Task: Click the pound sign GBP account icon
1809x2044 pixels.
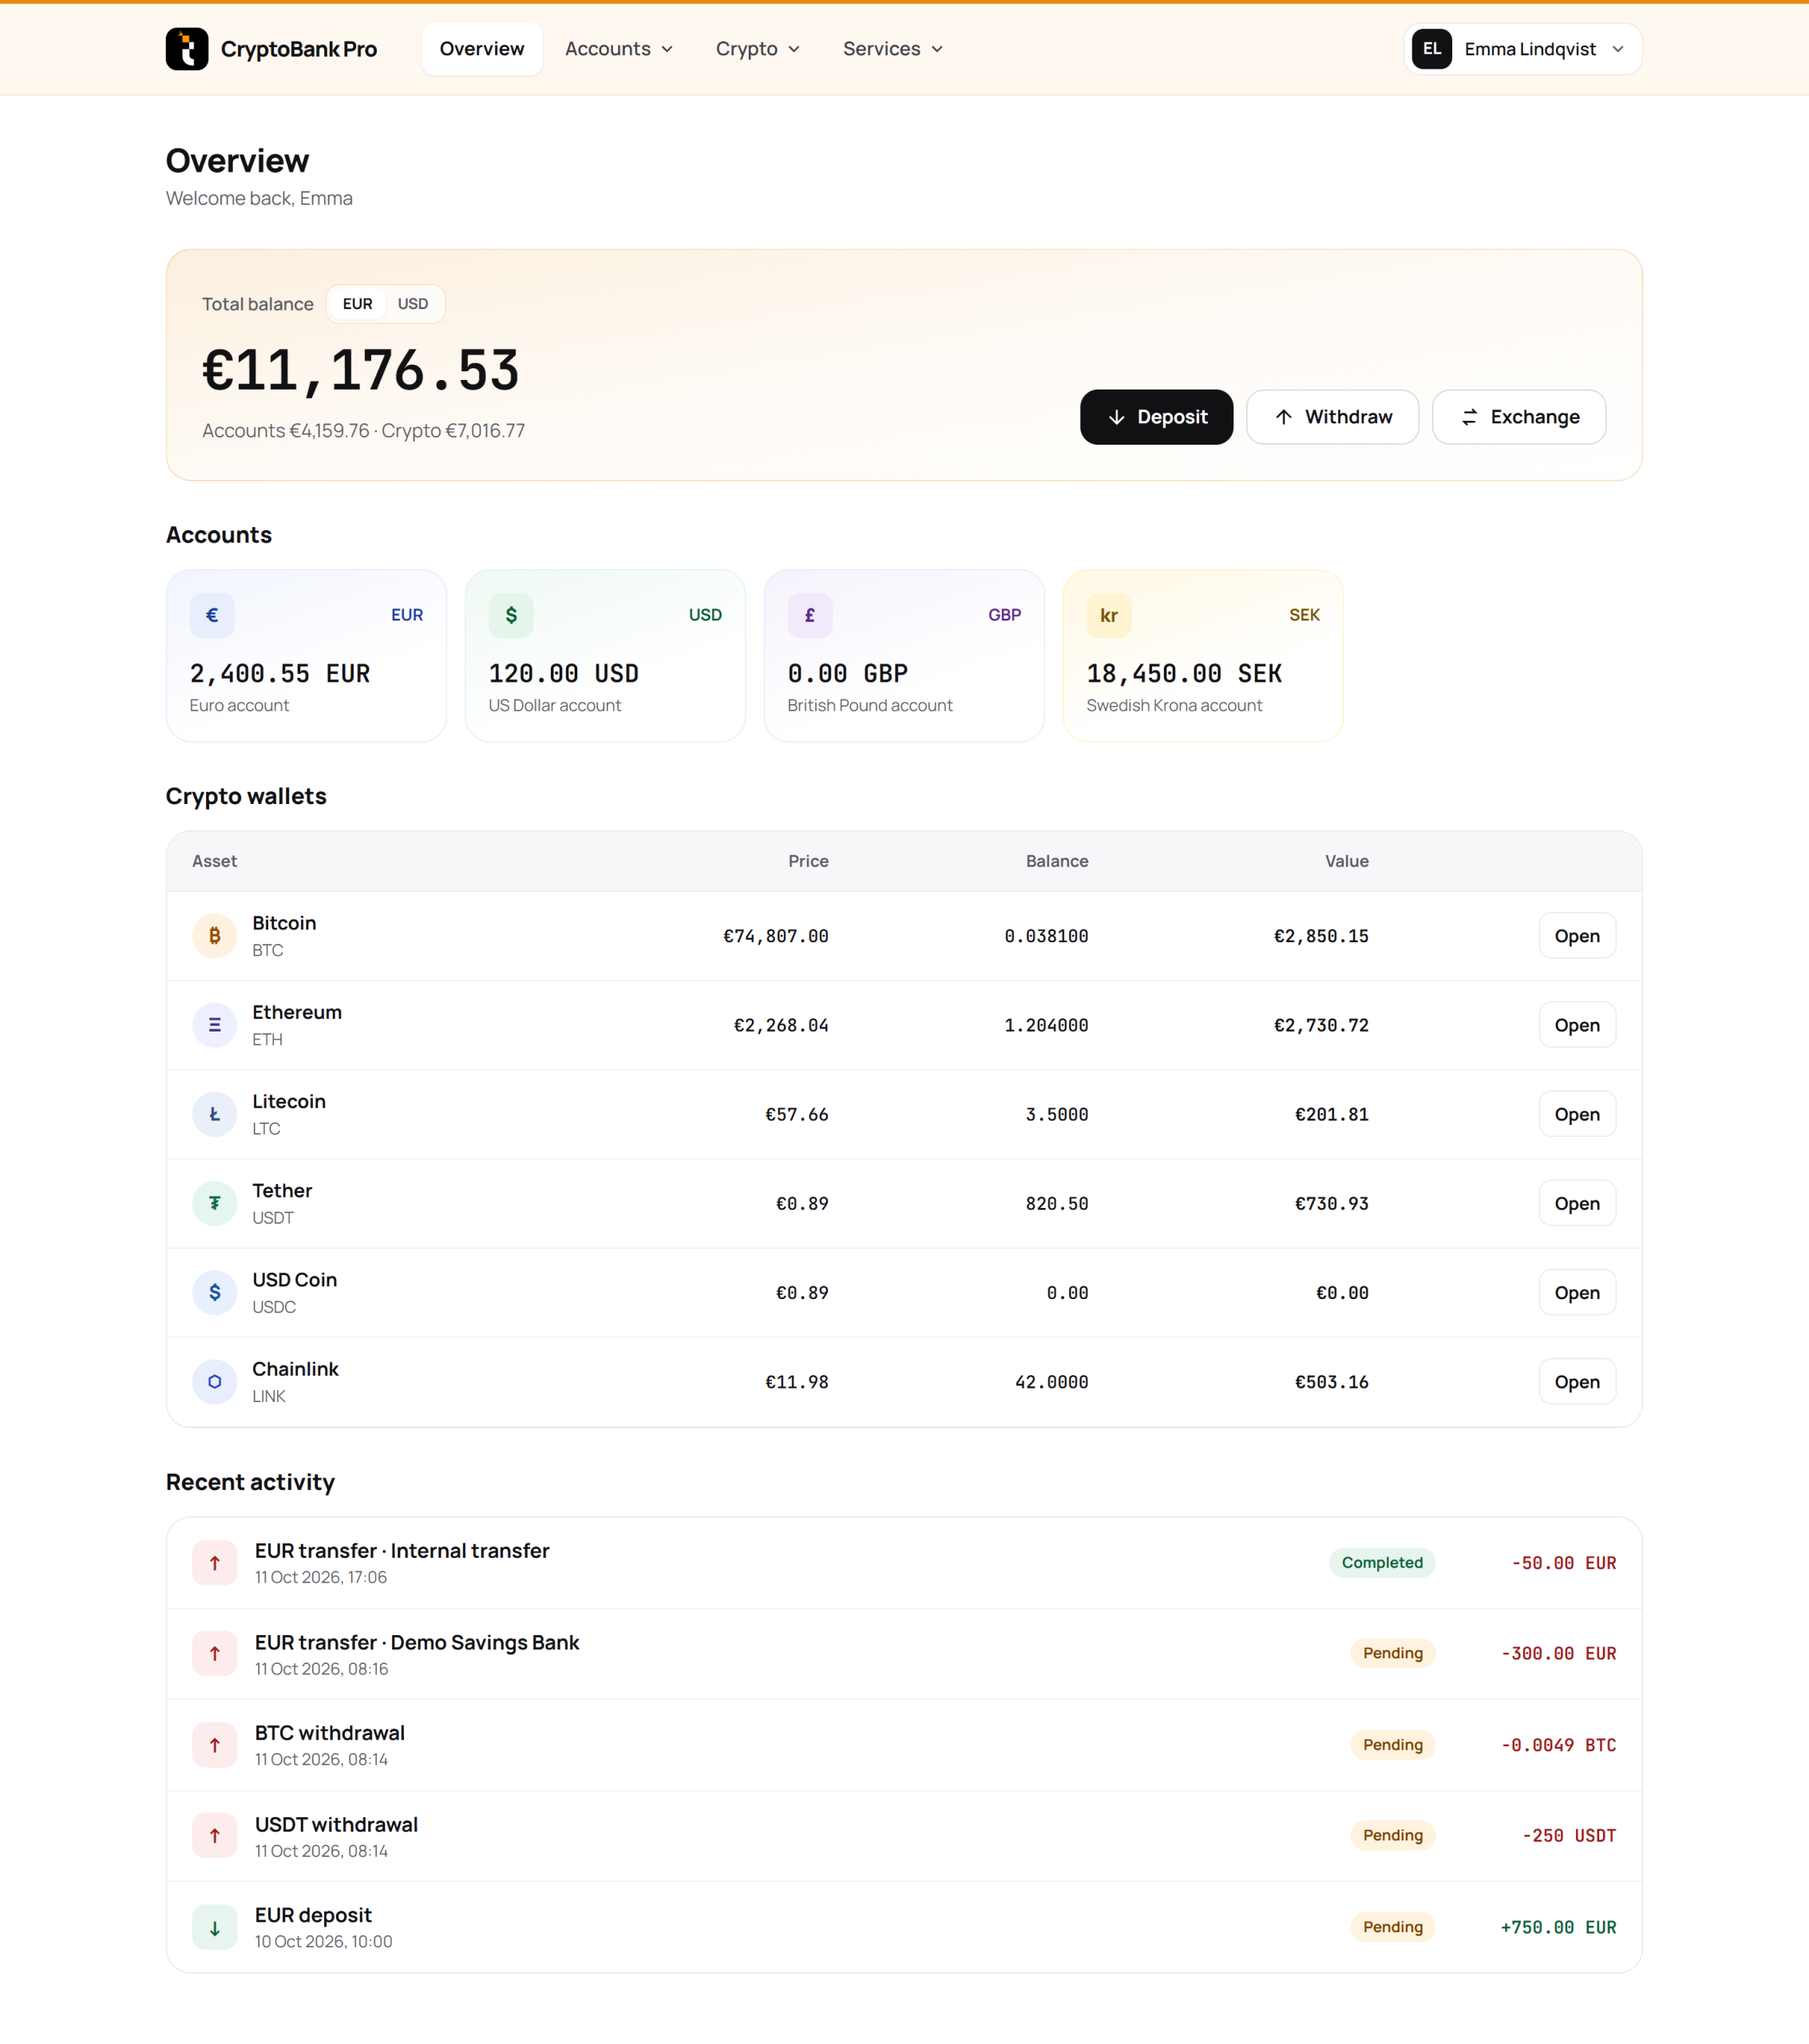Action: pyautogui.click(x=810, y=615)
